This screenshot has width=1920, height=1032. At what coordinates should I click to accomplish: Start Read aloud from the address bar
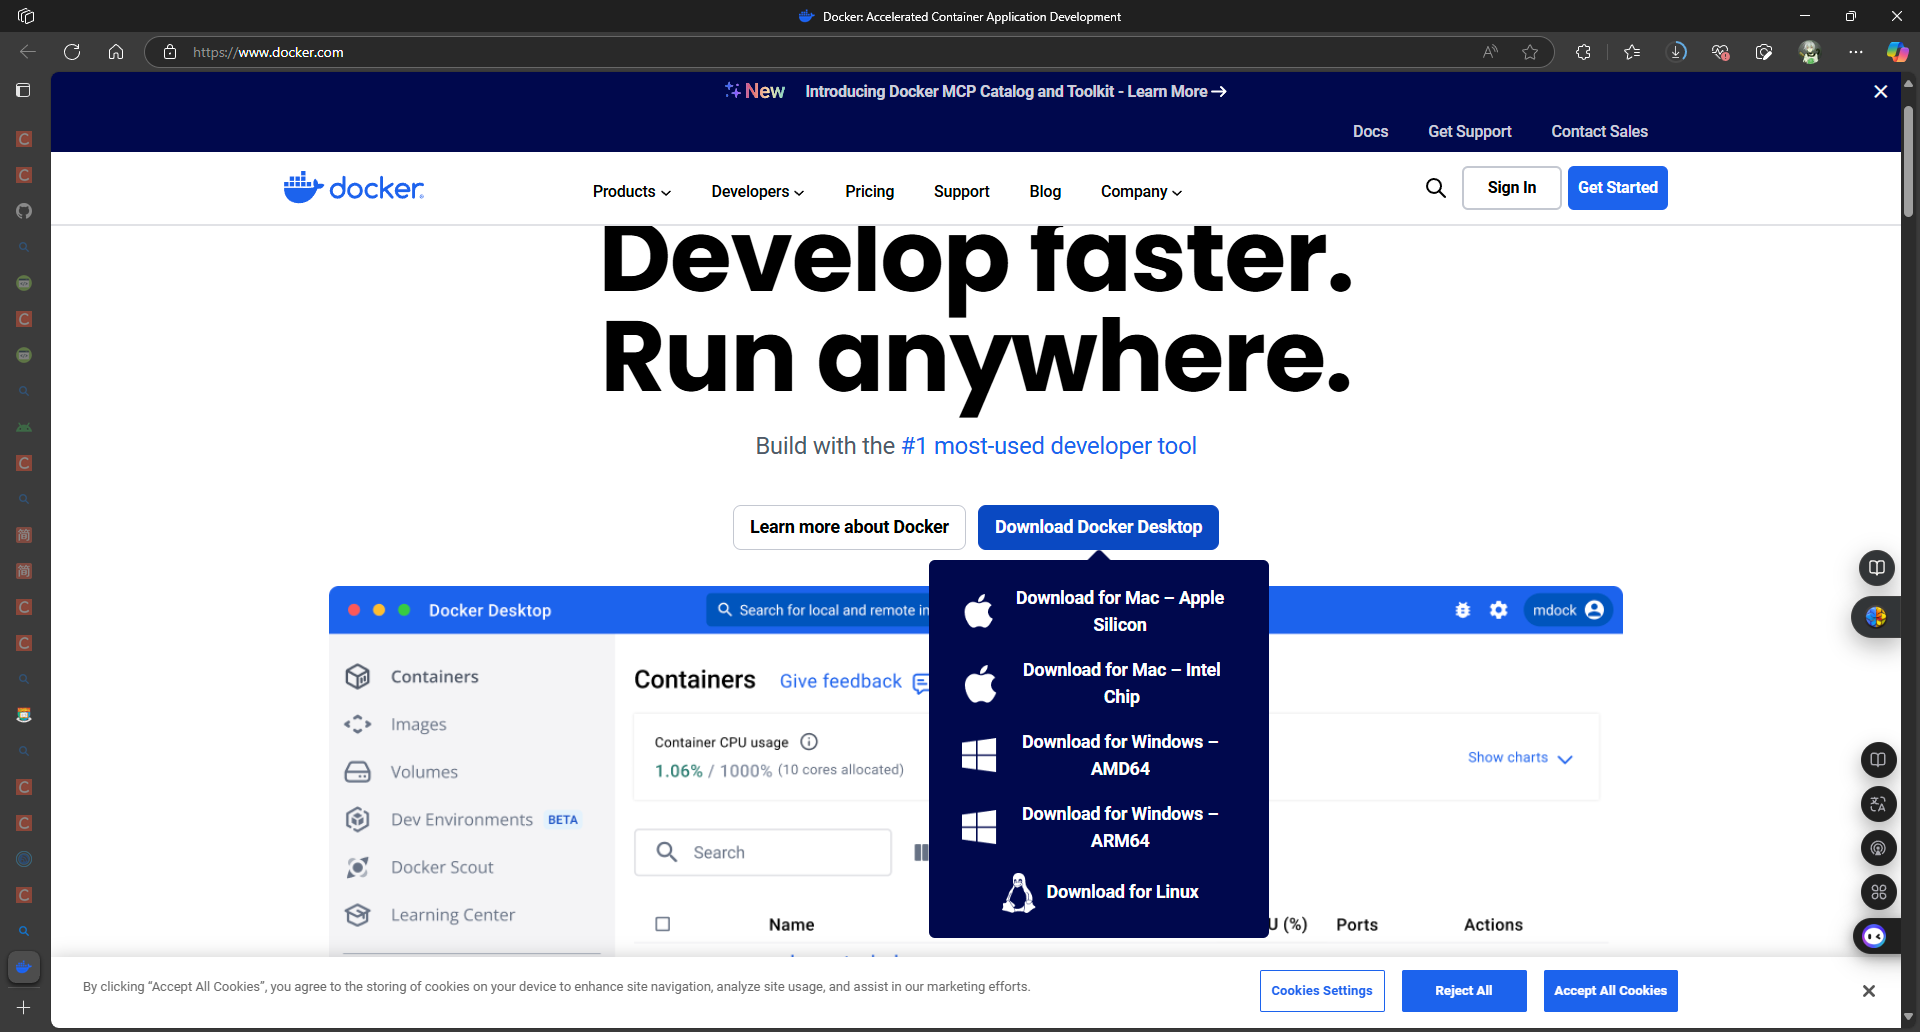tap(1490, 52)
